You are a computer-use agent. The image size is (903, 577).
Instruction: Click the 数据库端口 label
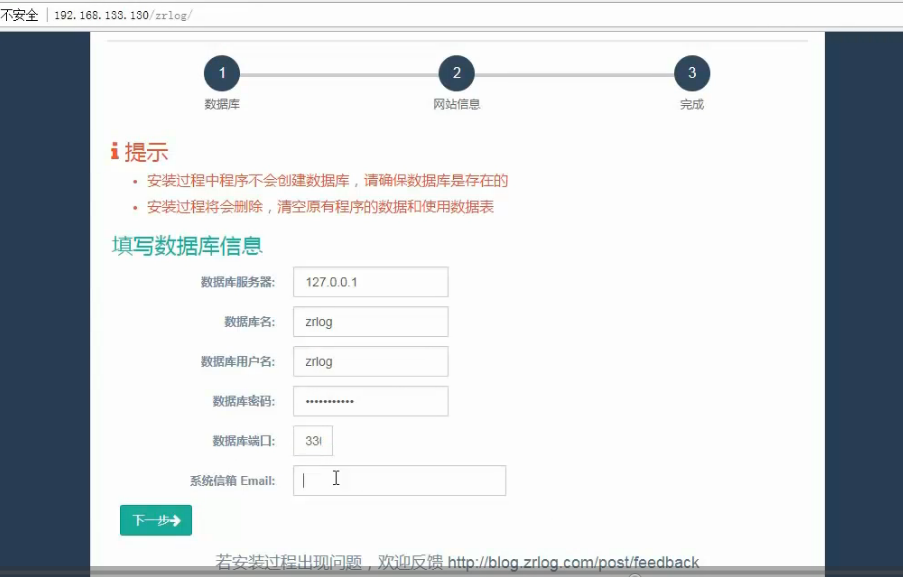click(244, 441)
